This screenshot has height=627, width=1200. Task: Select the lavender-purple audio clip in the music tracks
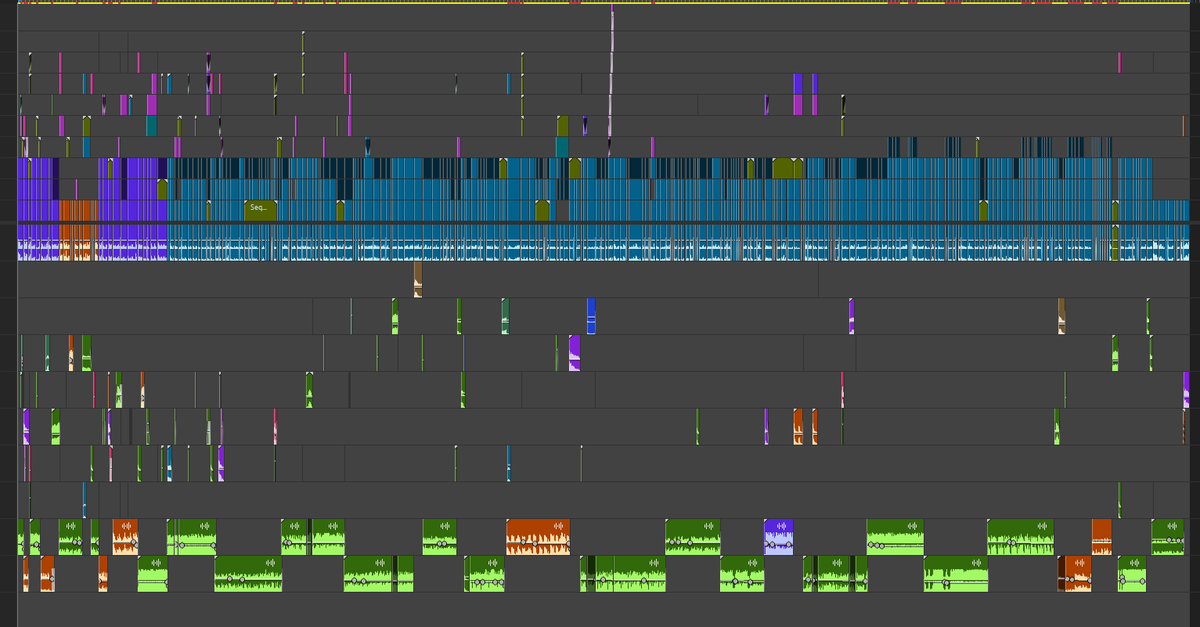[x=778, y=537]
